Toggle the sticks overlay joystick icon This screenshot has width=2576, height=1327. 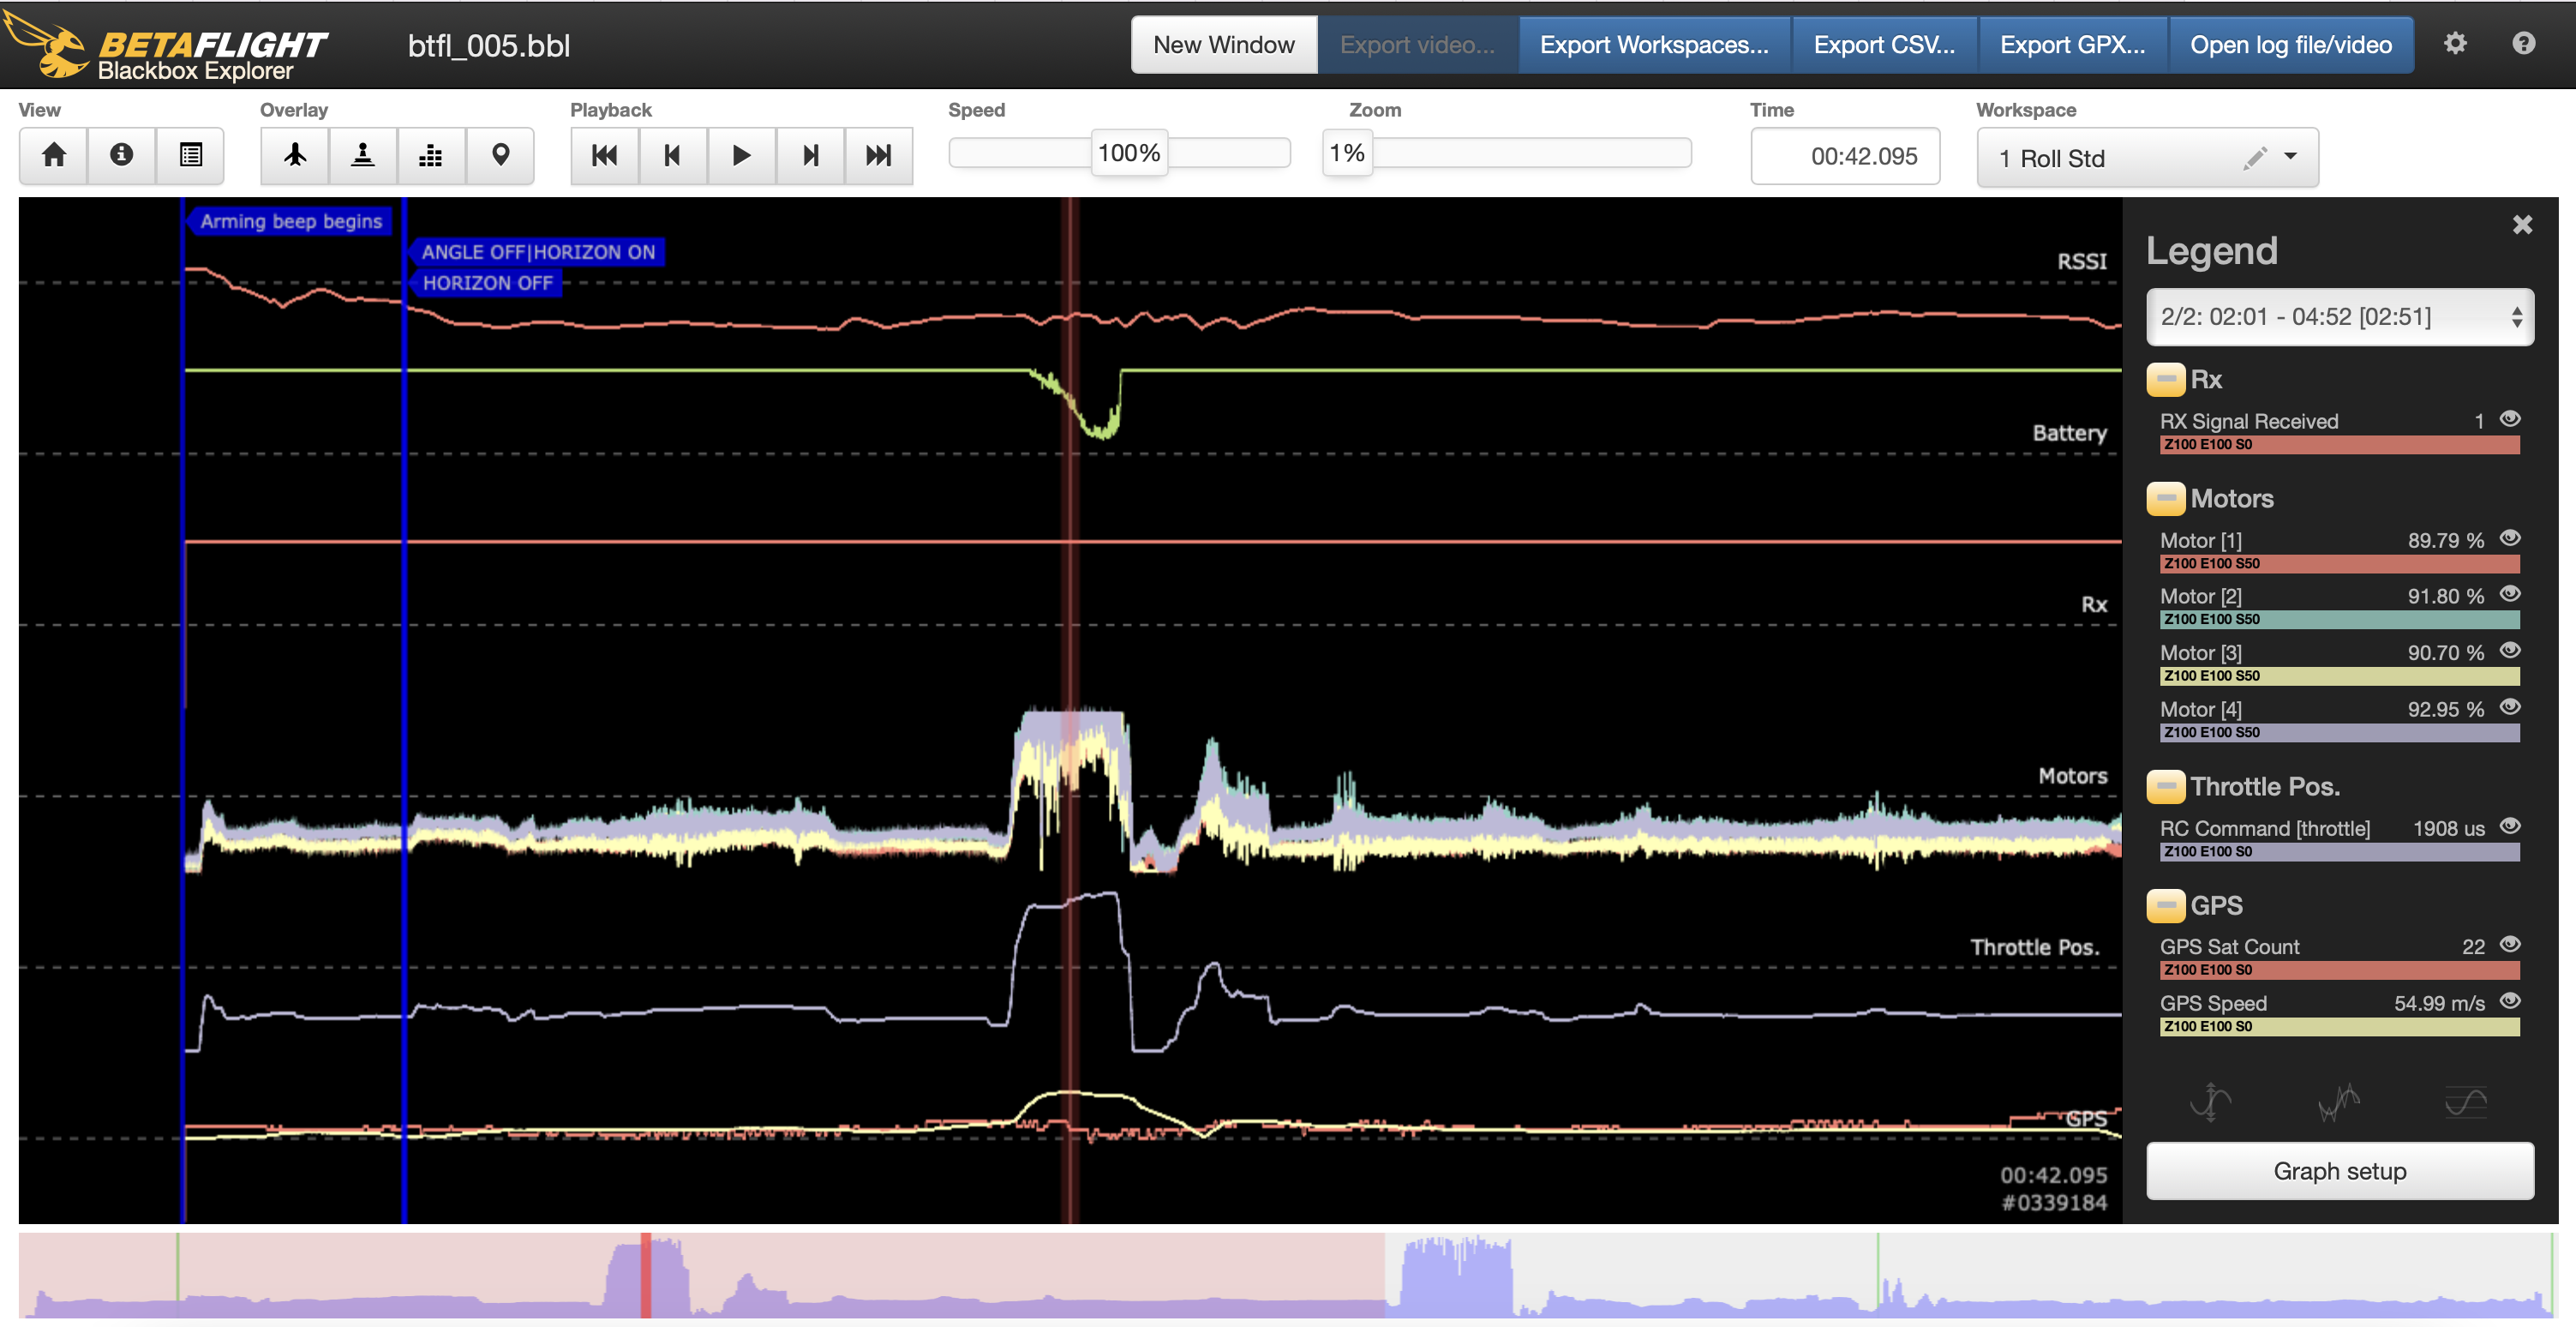coord(363,155)
